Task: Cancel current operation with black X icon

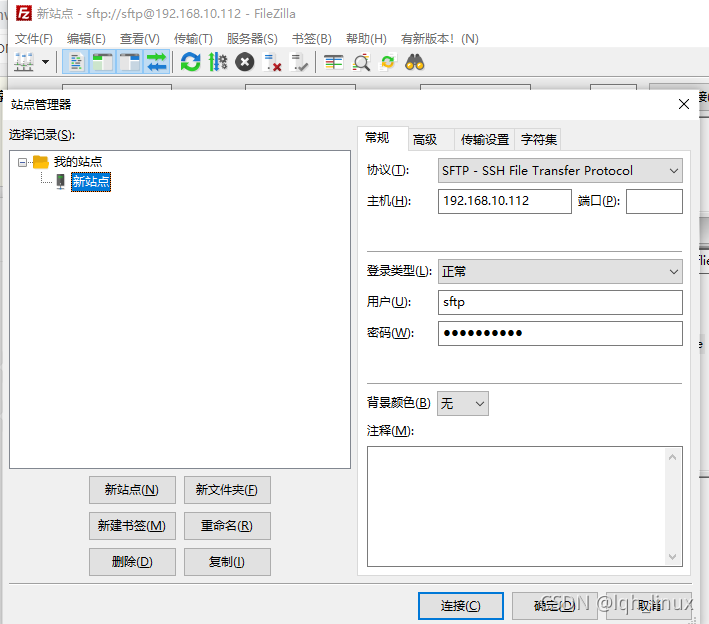Action: [x=245, y=62]
